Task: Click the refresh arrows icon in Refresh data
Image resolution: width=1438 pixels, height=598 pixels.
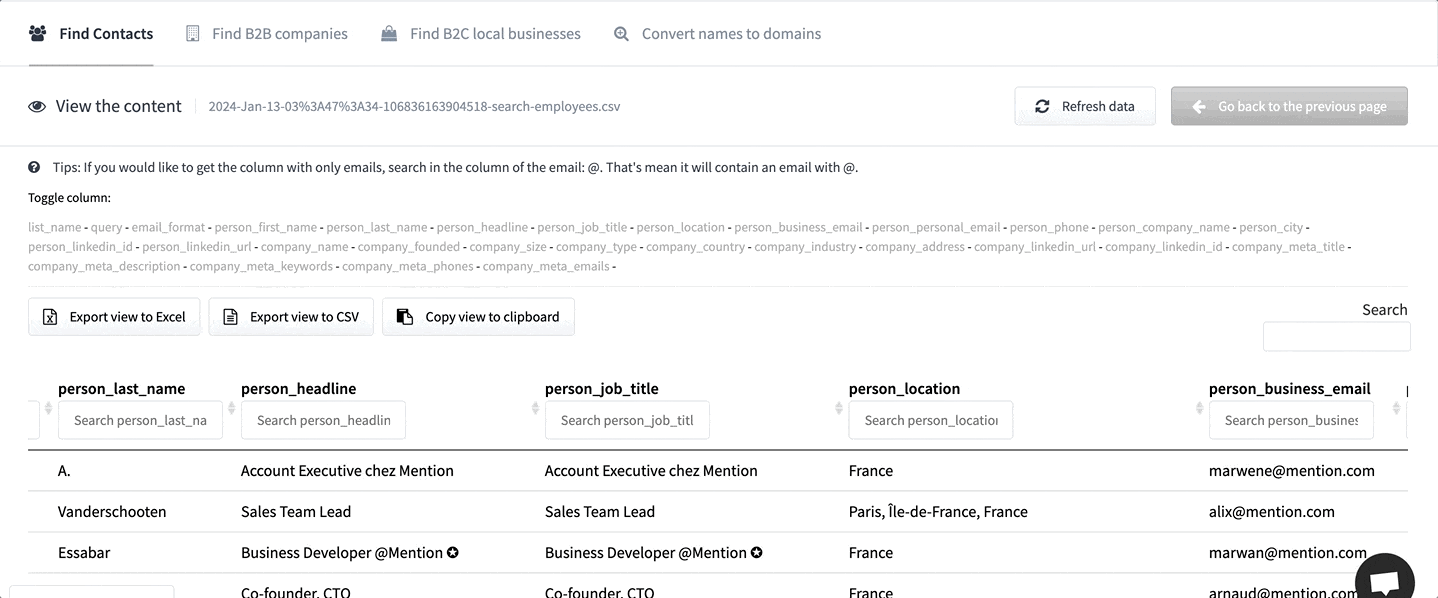Action: coord(1042,105)
